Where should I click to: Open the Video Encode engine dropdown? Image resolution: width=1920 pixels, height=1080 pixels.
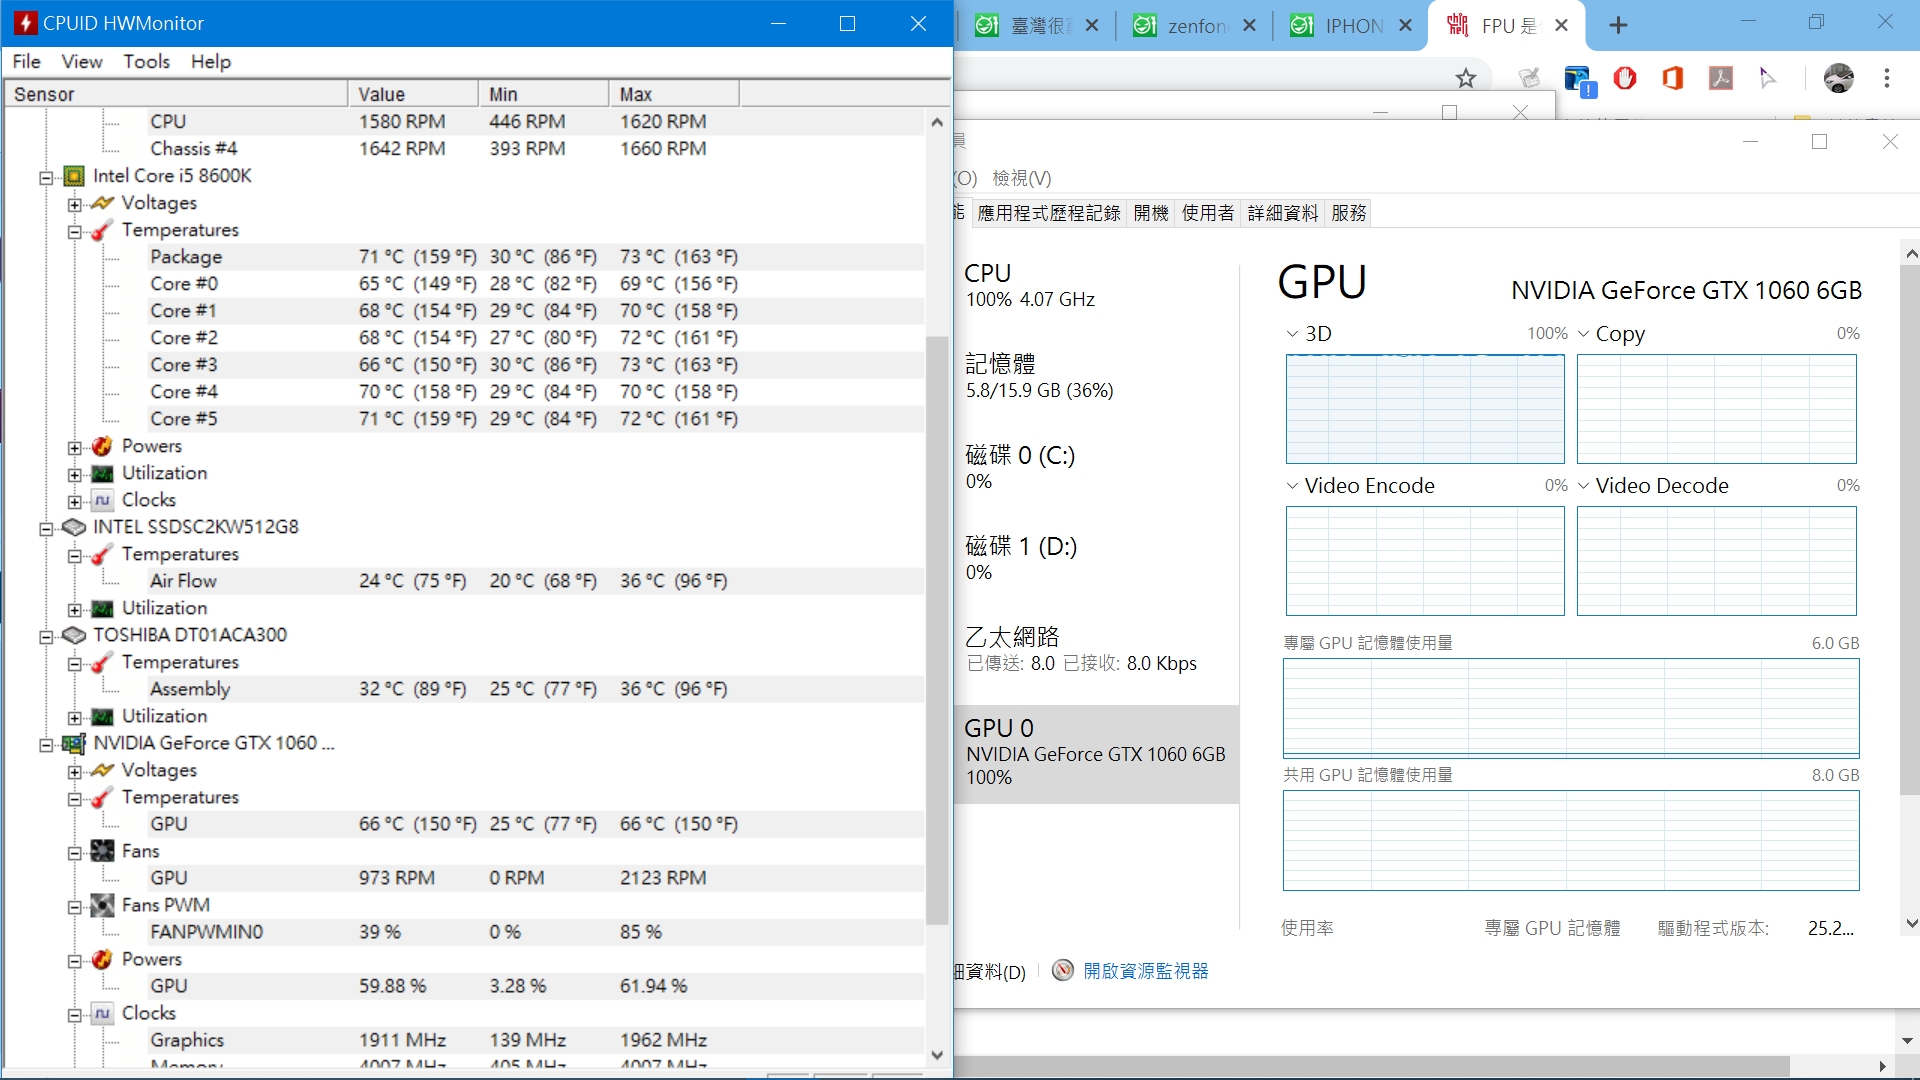[1292, 486]
